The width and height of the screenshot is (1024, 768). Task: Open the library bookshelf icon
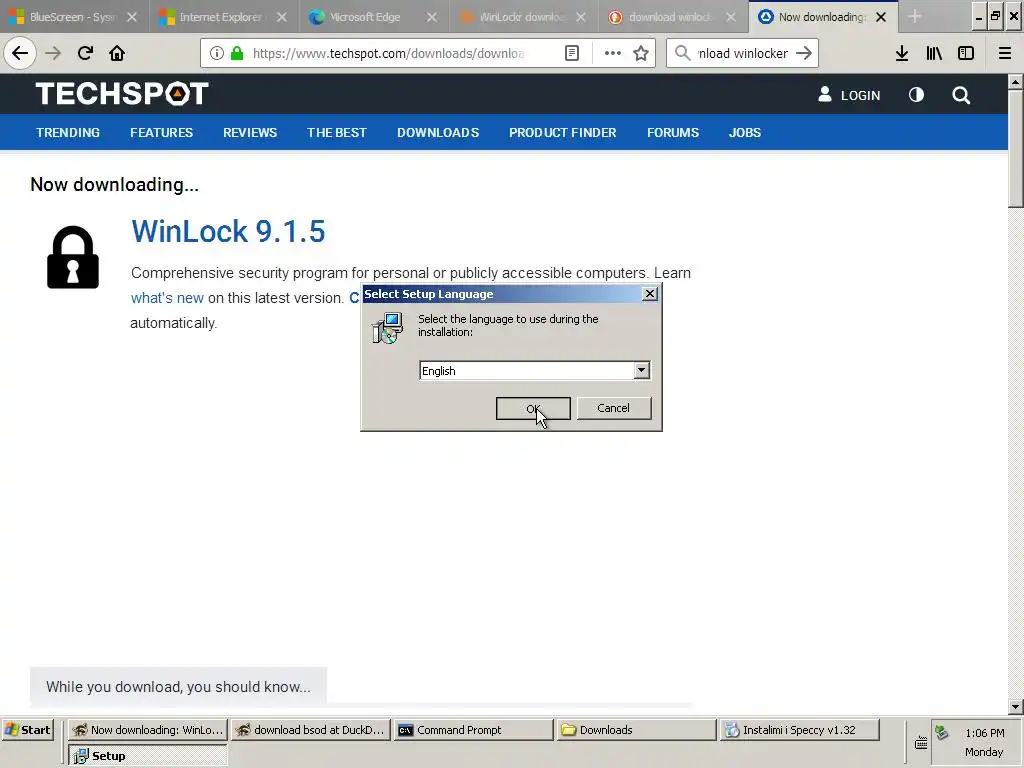(934, 53)
